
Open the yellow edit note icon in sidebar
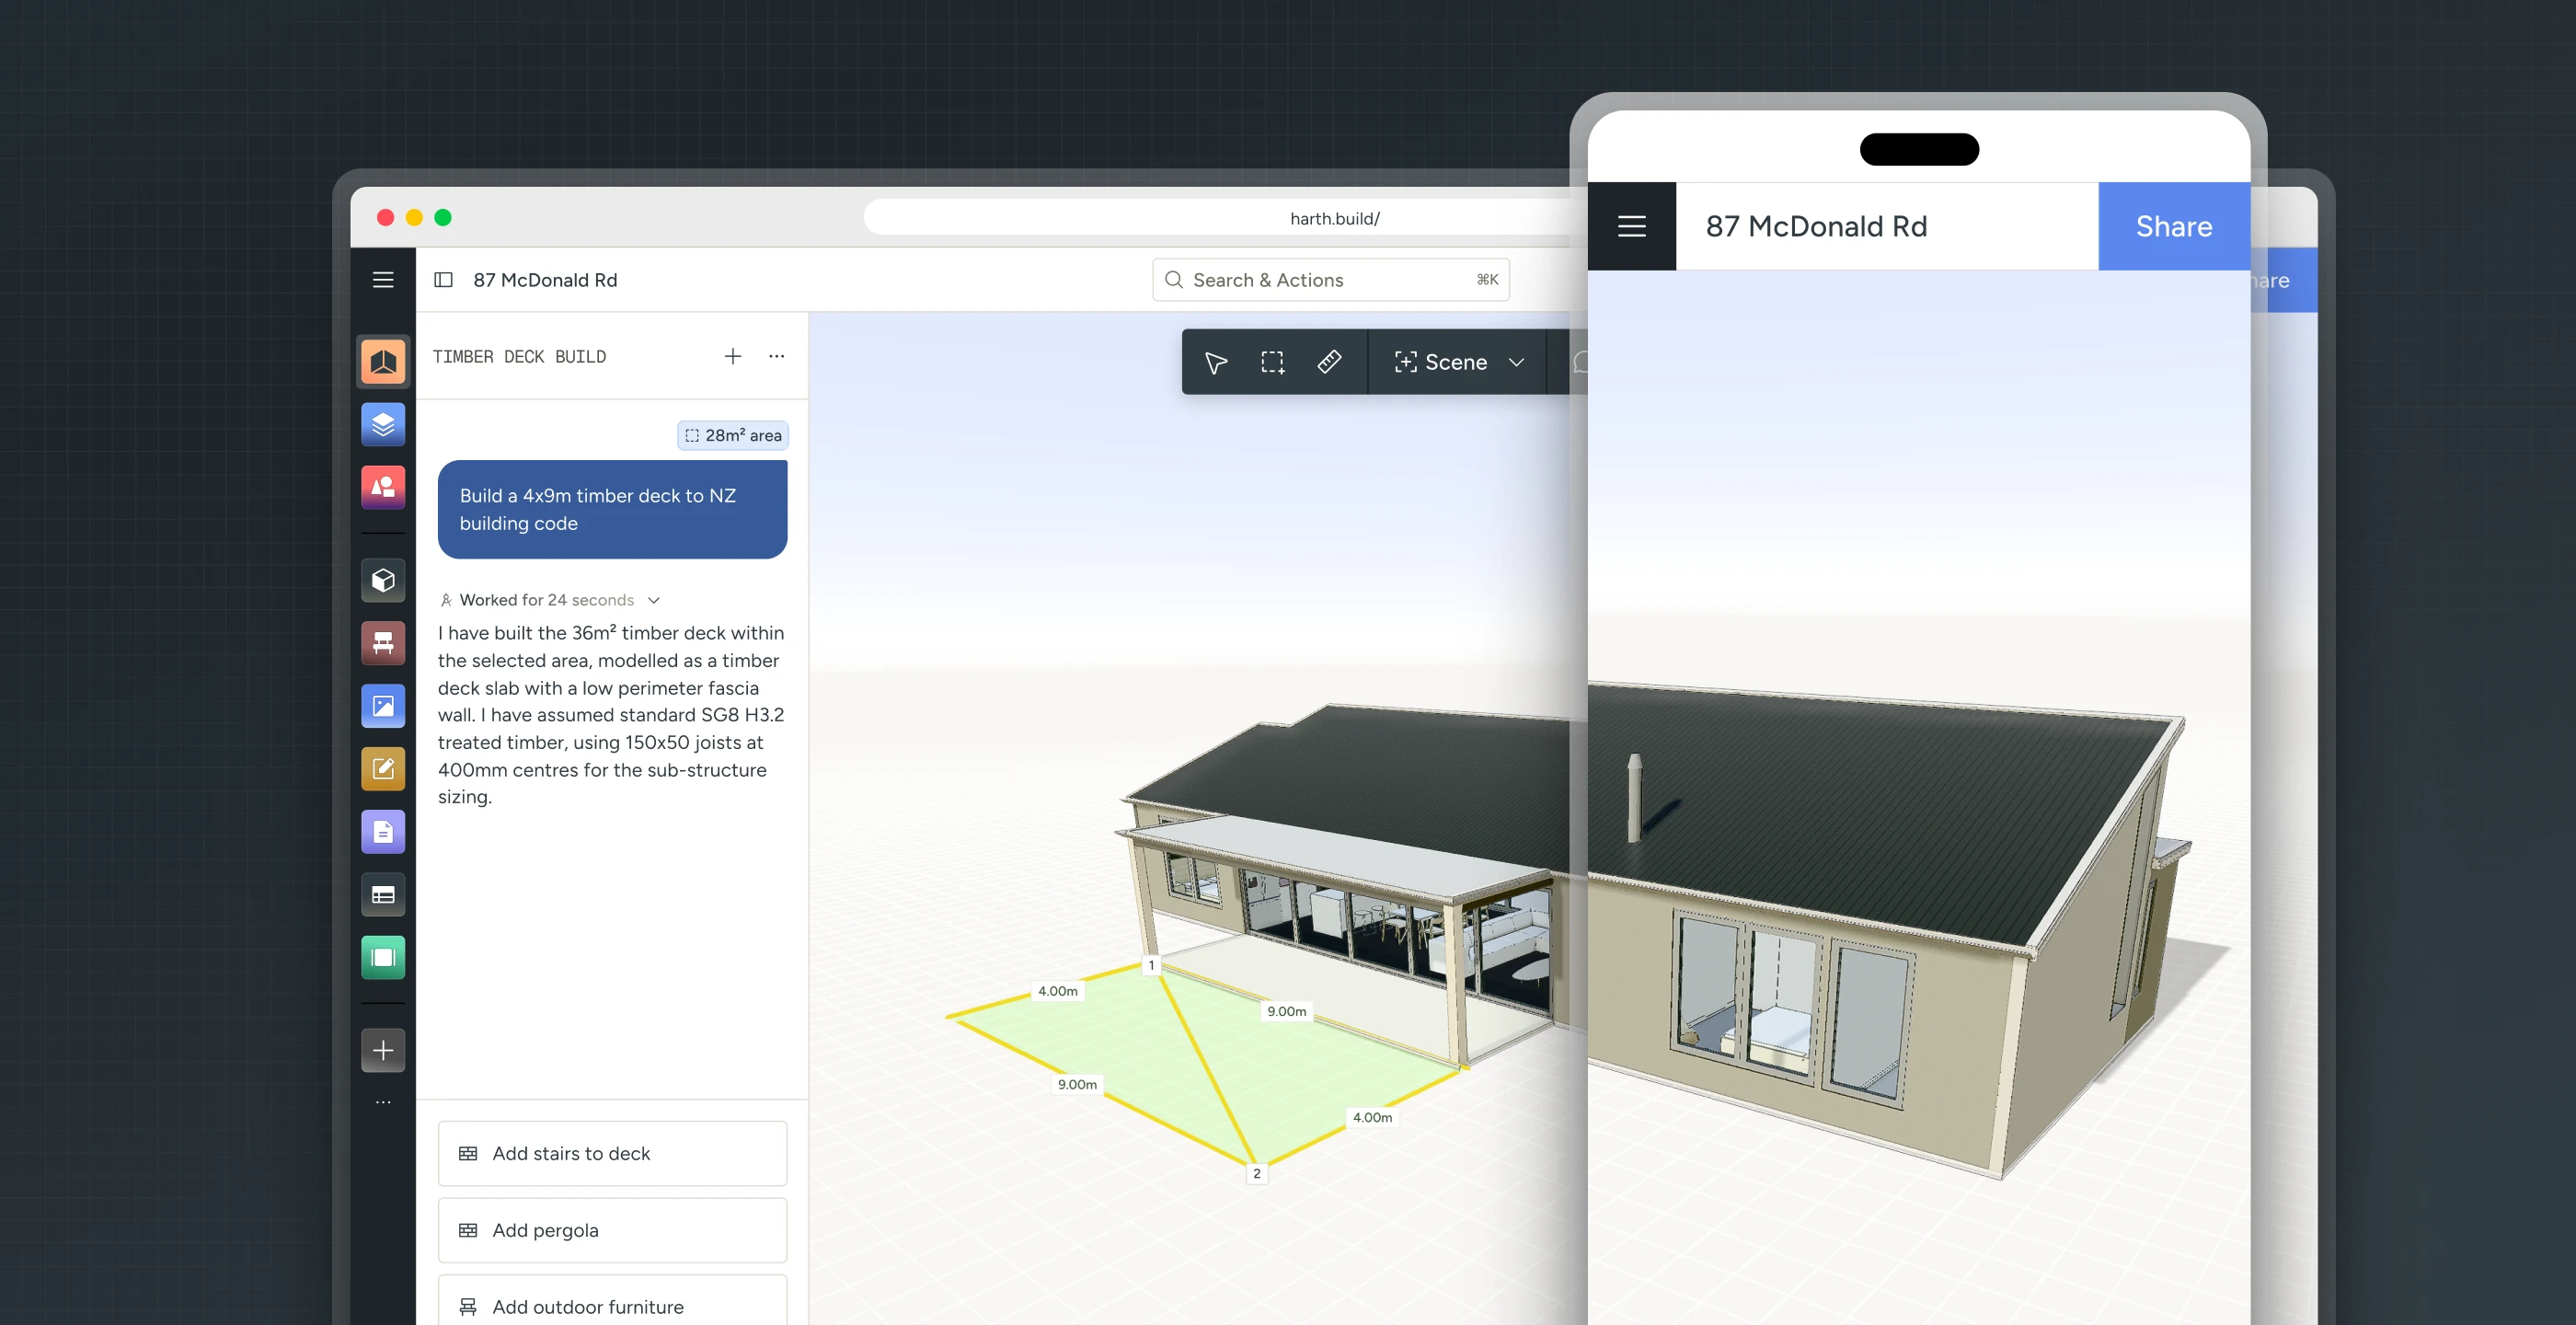[x=383, y=769]
